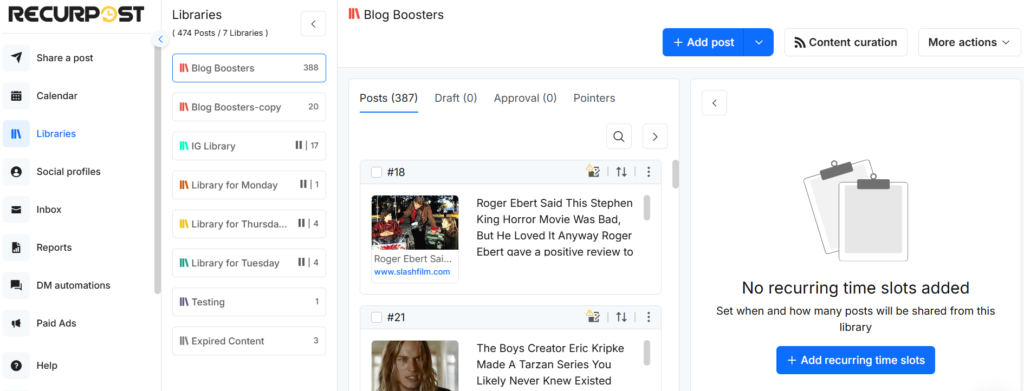Click the posts list vertical scrollbar

(675, 174)
